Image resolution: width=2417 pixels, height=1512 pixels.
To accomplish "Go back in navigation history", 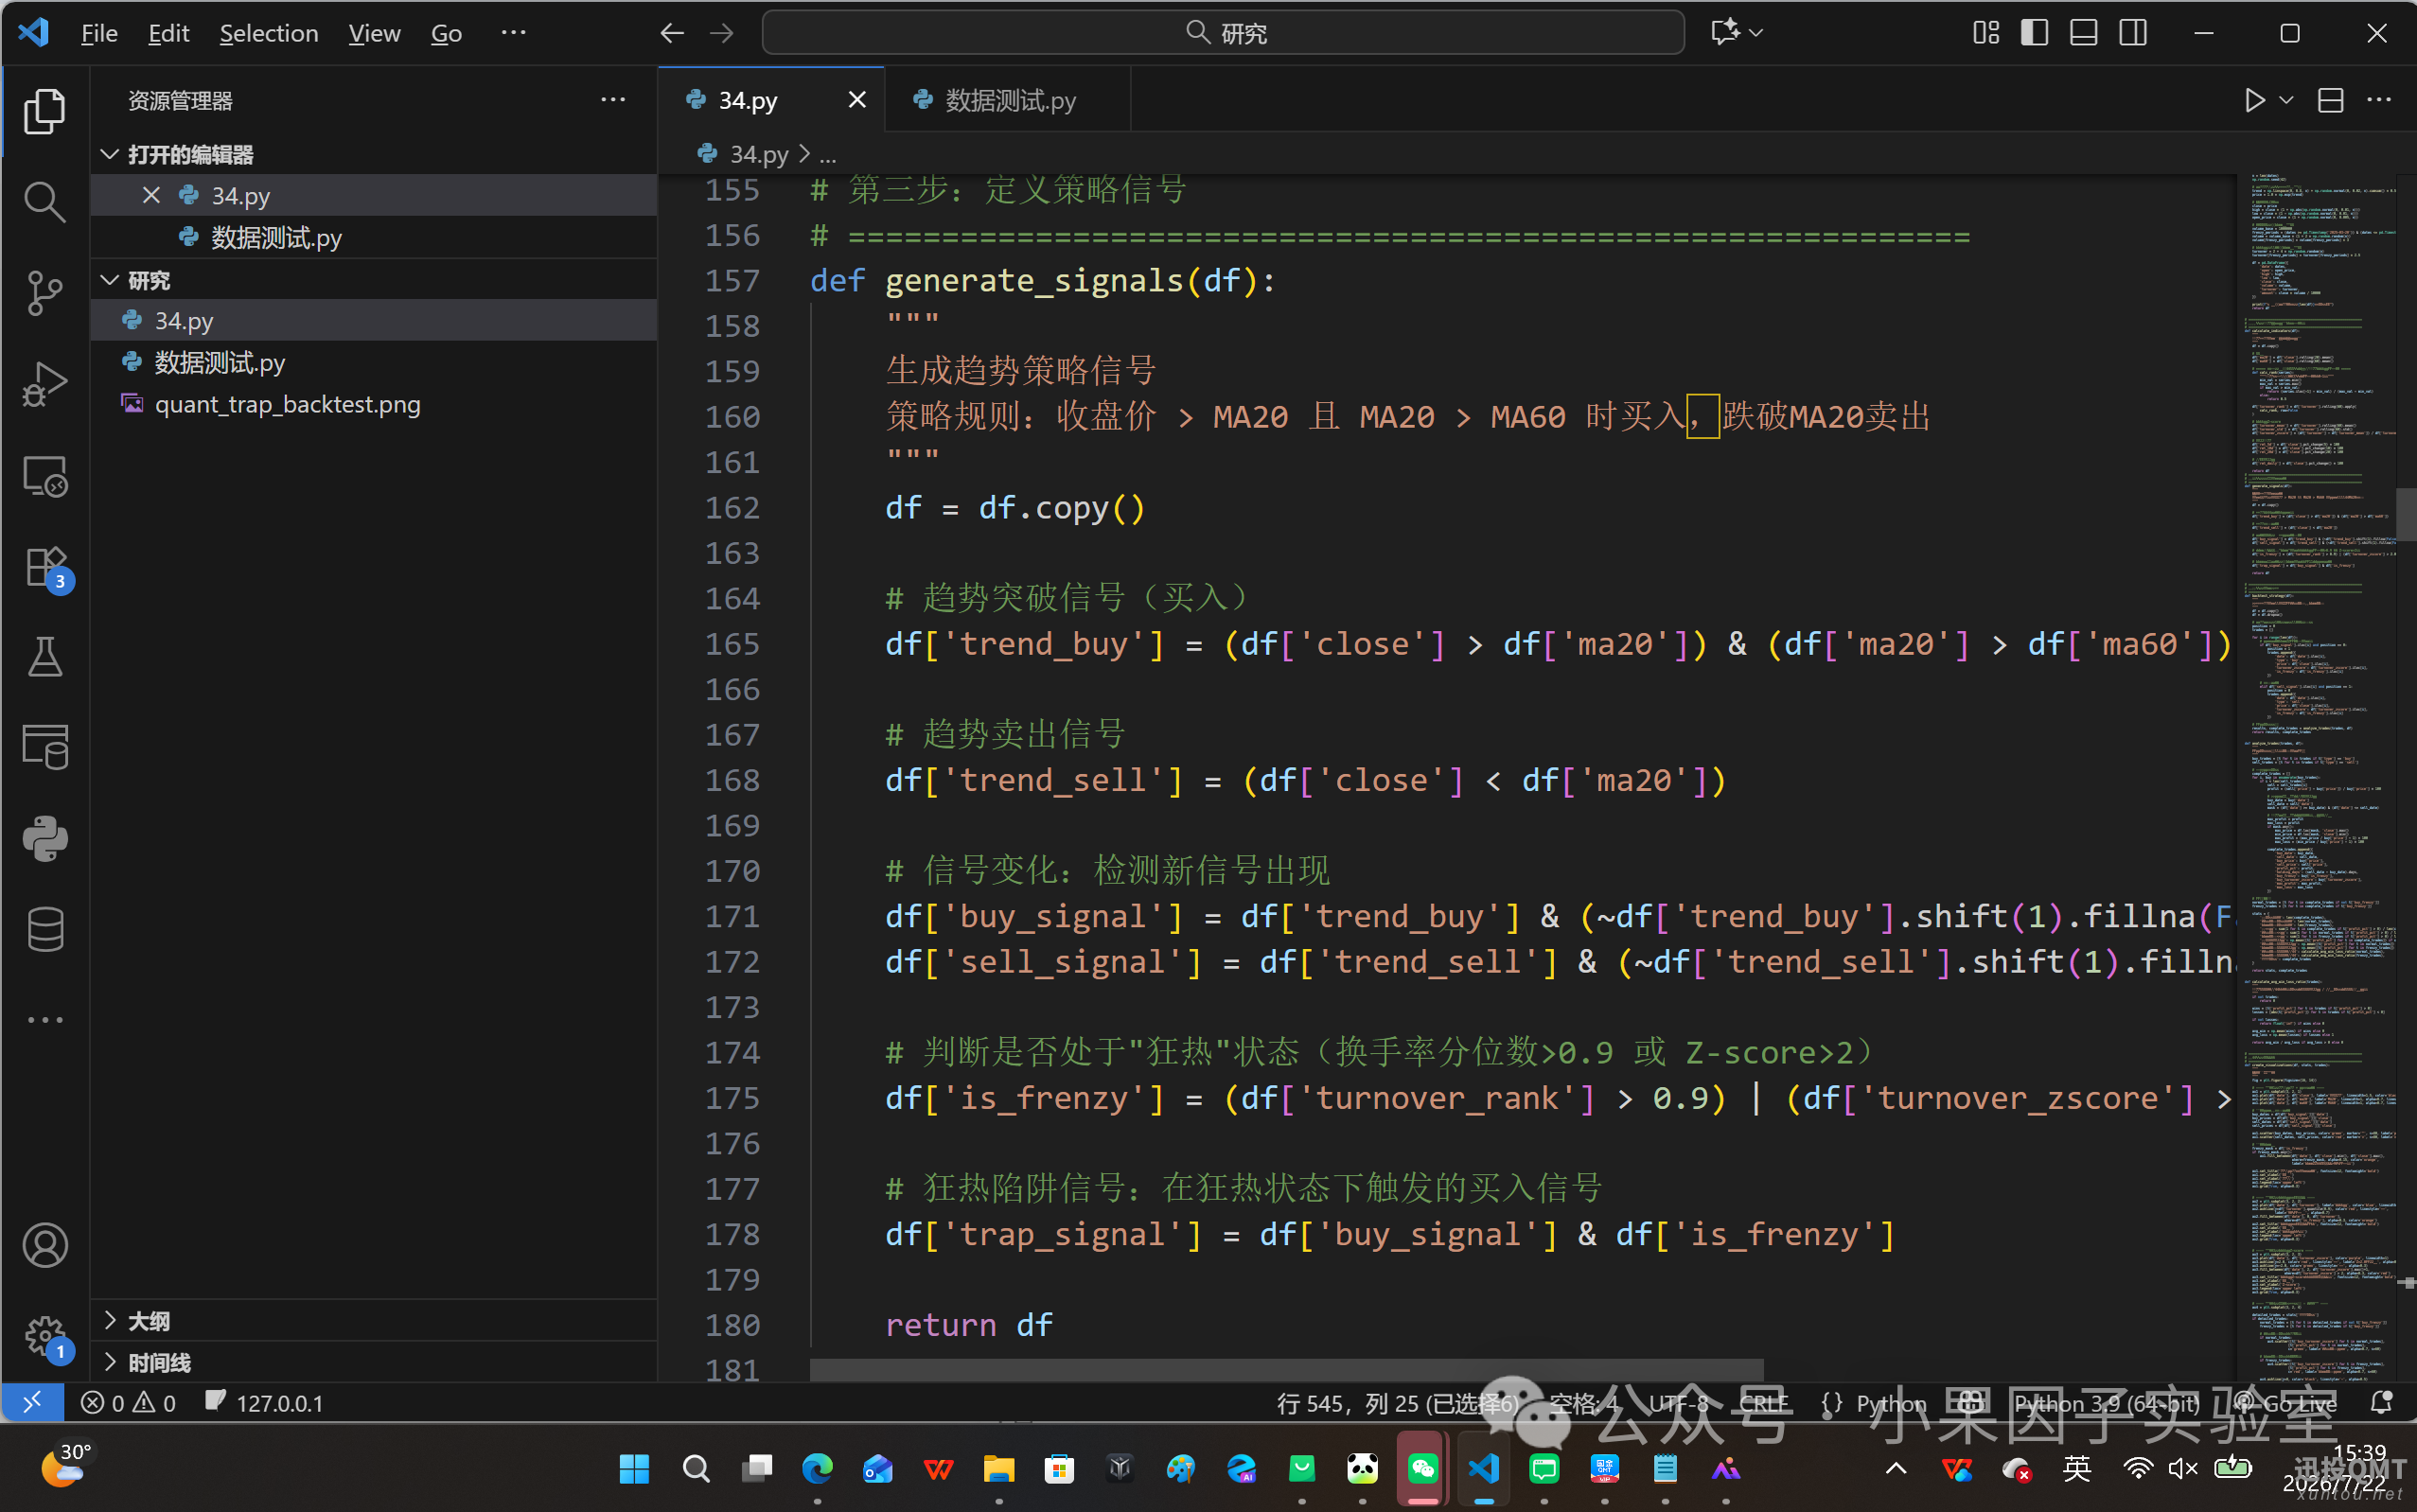I will click(x=672, y=33).
